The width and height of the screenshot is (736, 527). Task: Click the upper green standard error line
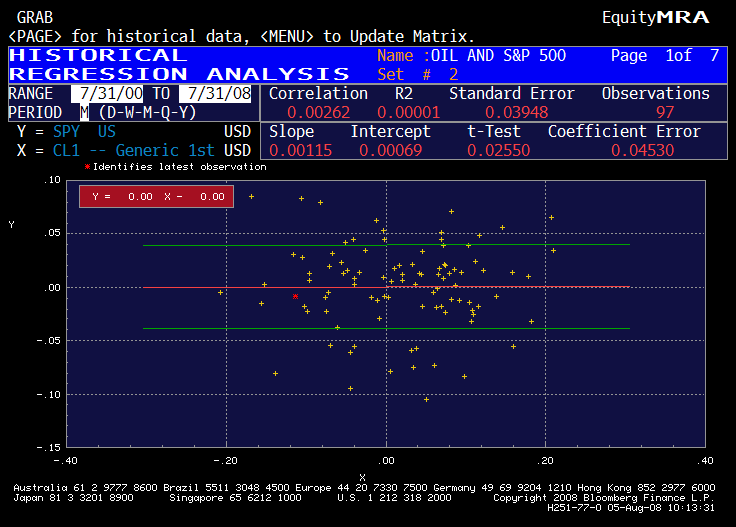(x=510, y=244)
